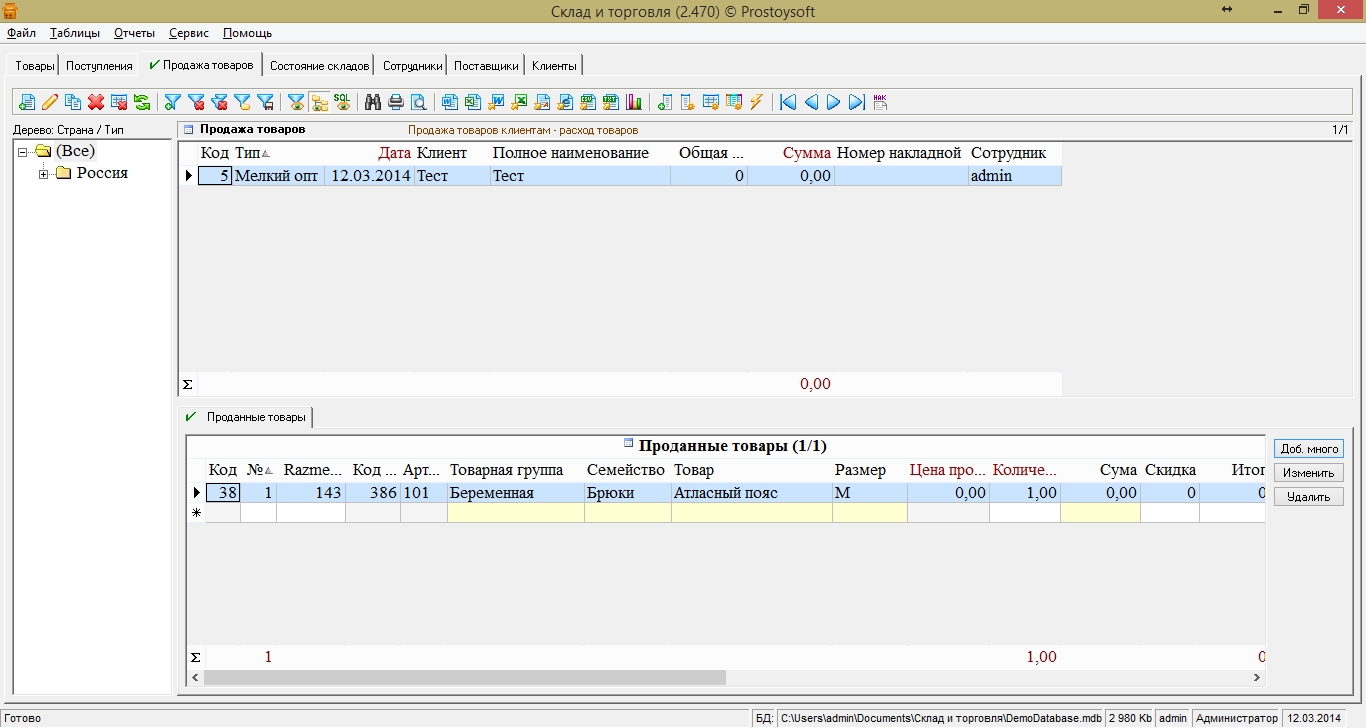Click the Брюки family cell
Viewport: 1366px width, 728px height.
pyautogui.click(x=627, y=493)
